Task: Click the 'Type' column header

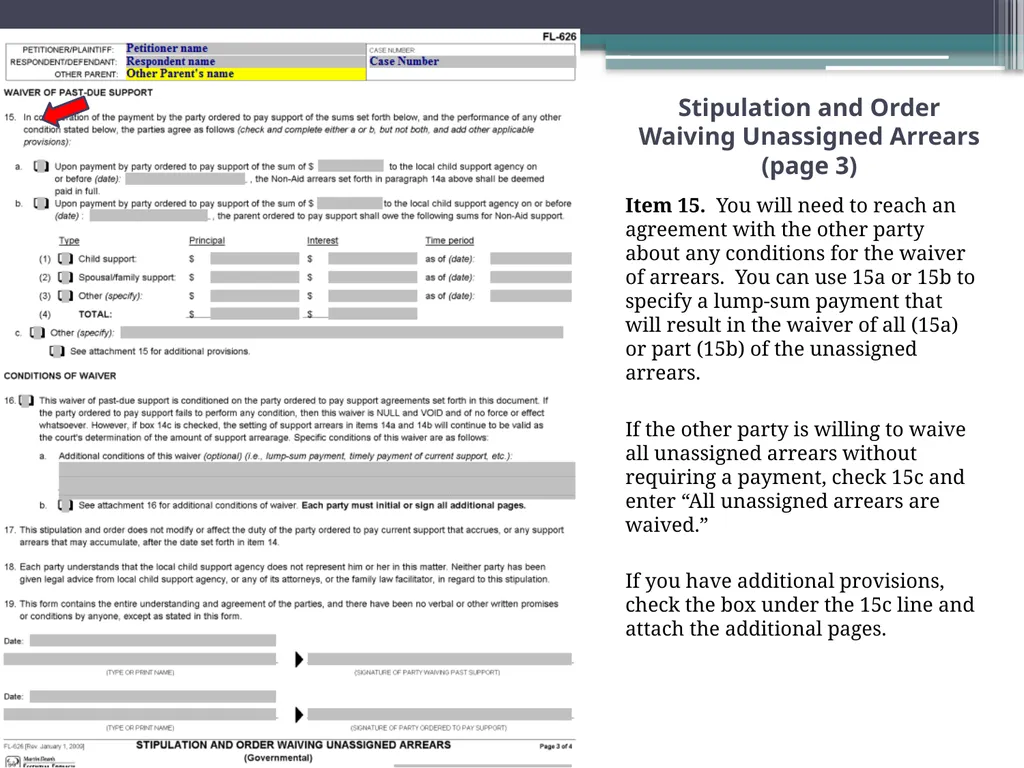Action: tap(69, 240)
